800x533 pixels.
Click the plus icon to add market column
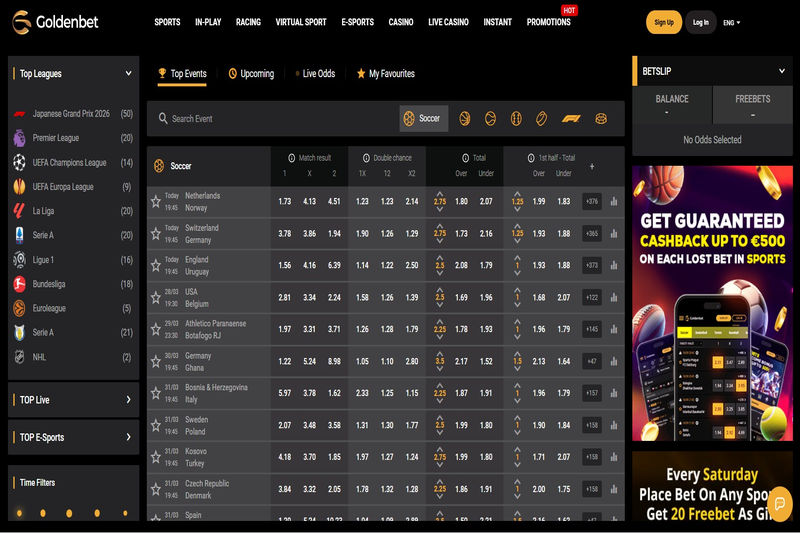pyautogui.click(x=592, y=166)
